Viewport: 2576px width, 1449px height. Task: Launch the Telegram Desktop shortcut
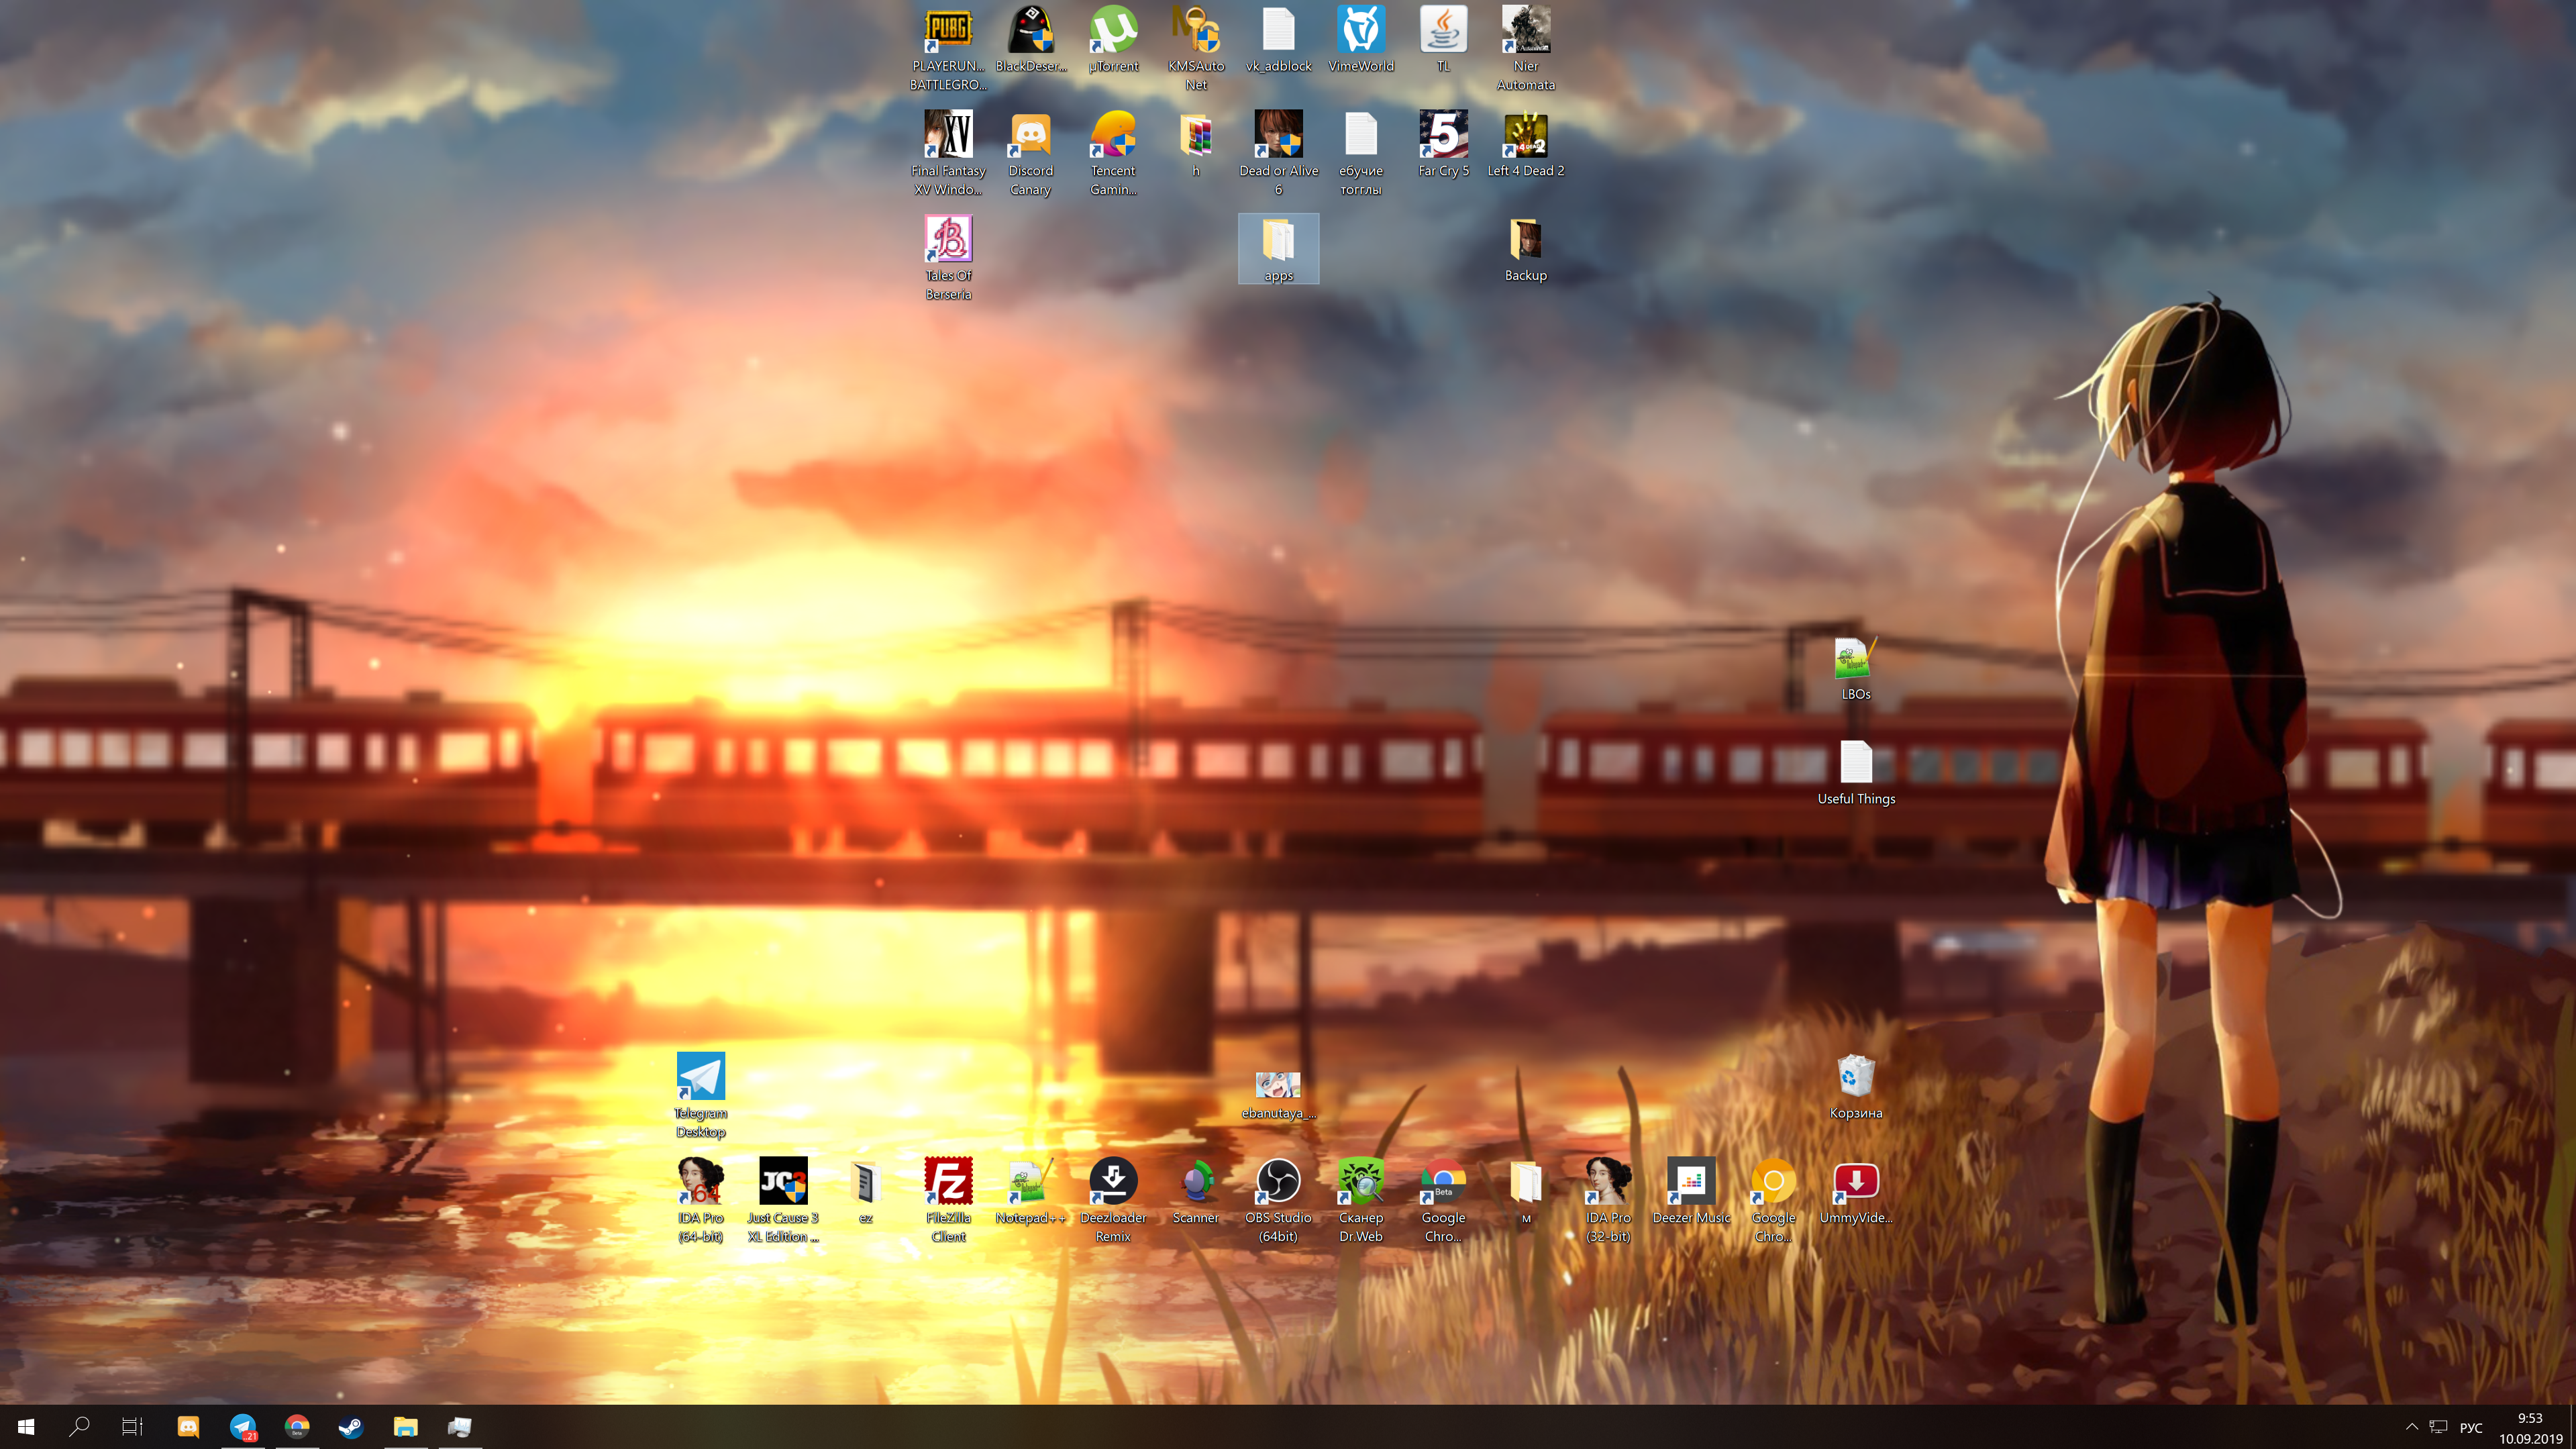(701, 1096)
